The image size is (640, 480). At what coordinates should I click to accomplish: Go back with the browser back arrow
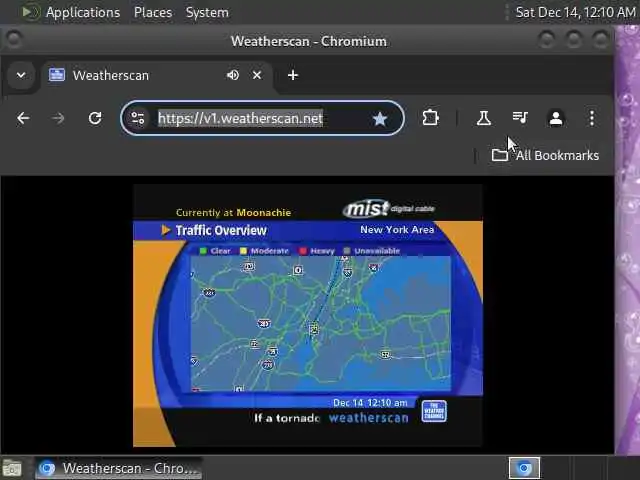(x=23, y=118)
